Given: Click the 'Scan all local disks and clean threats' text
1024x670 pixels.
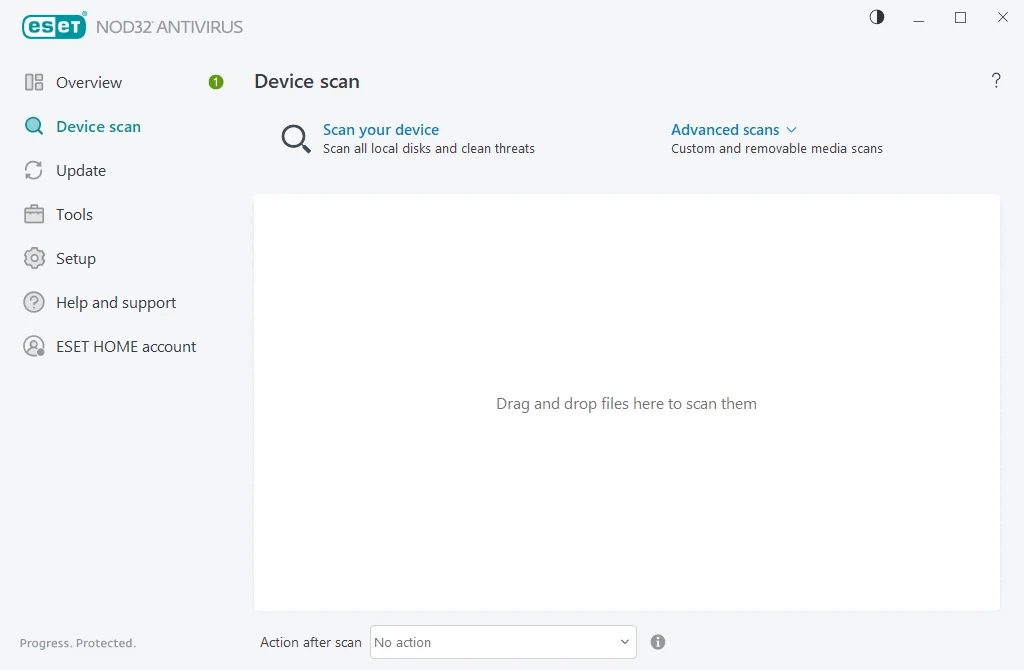Looking at the screenshot, I should [428, 149].
